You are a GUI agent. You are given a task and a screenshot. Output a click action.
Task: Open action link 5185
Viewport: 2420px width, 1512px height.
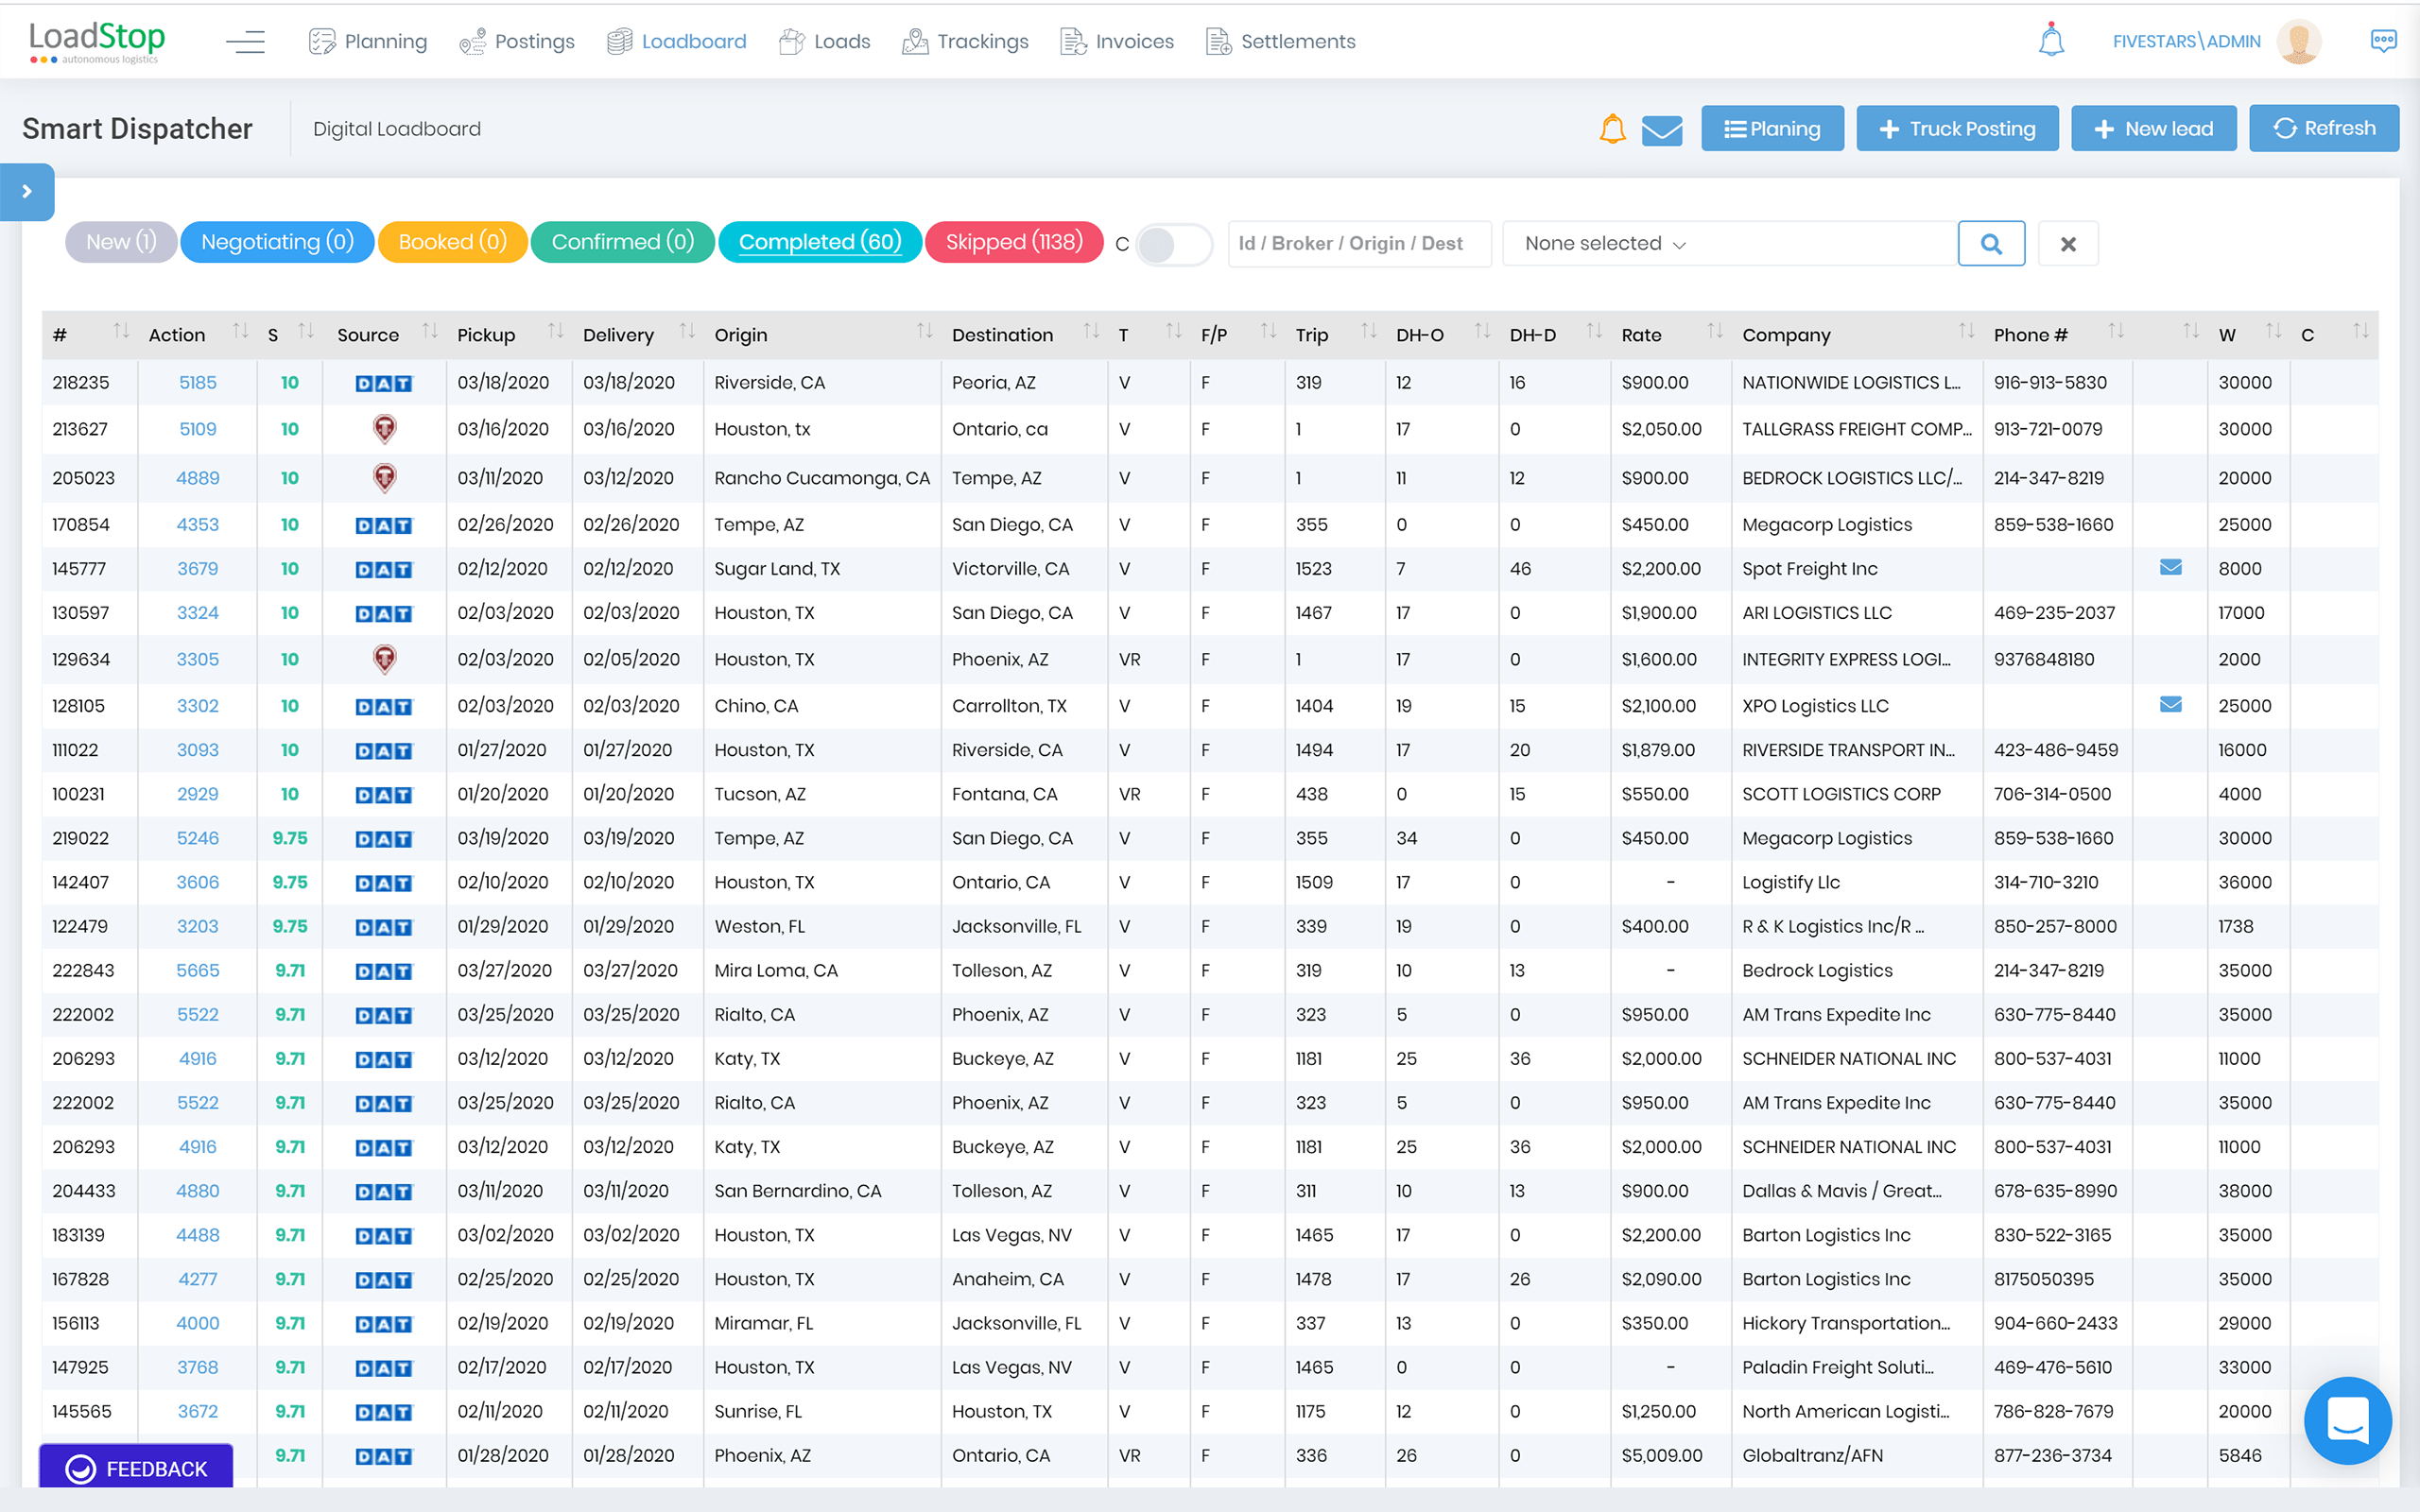point(197,382)
